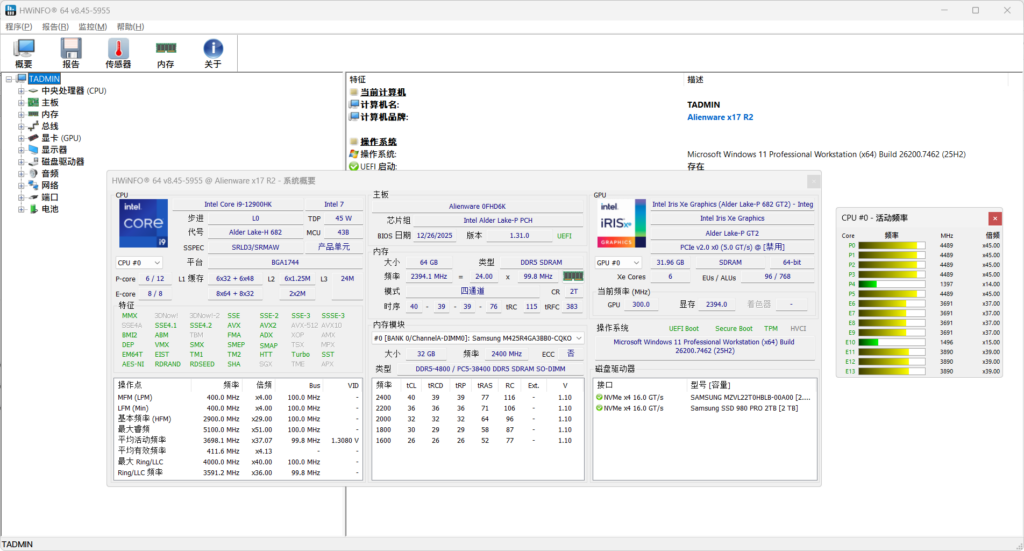Select the 显卡 (GPU) tree node
This screenshot has height=551, width=1024.
(61, 138)
